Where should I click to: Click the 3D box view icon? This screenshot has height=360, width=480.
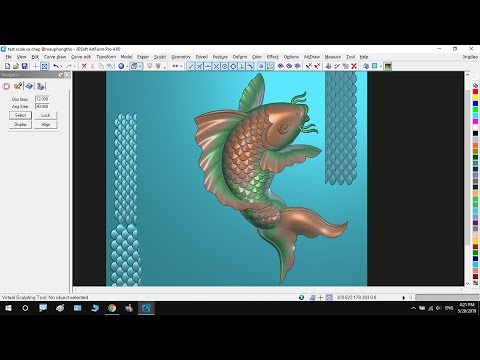pyautogui.click(x=134, y=66)
